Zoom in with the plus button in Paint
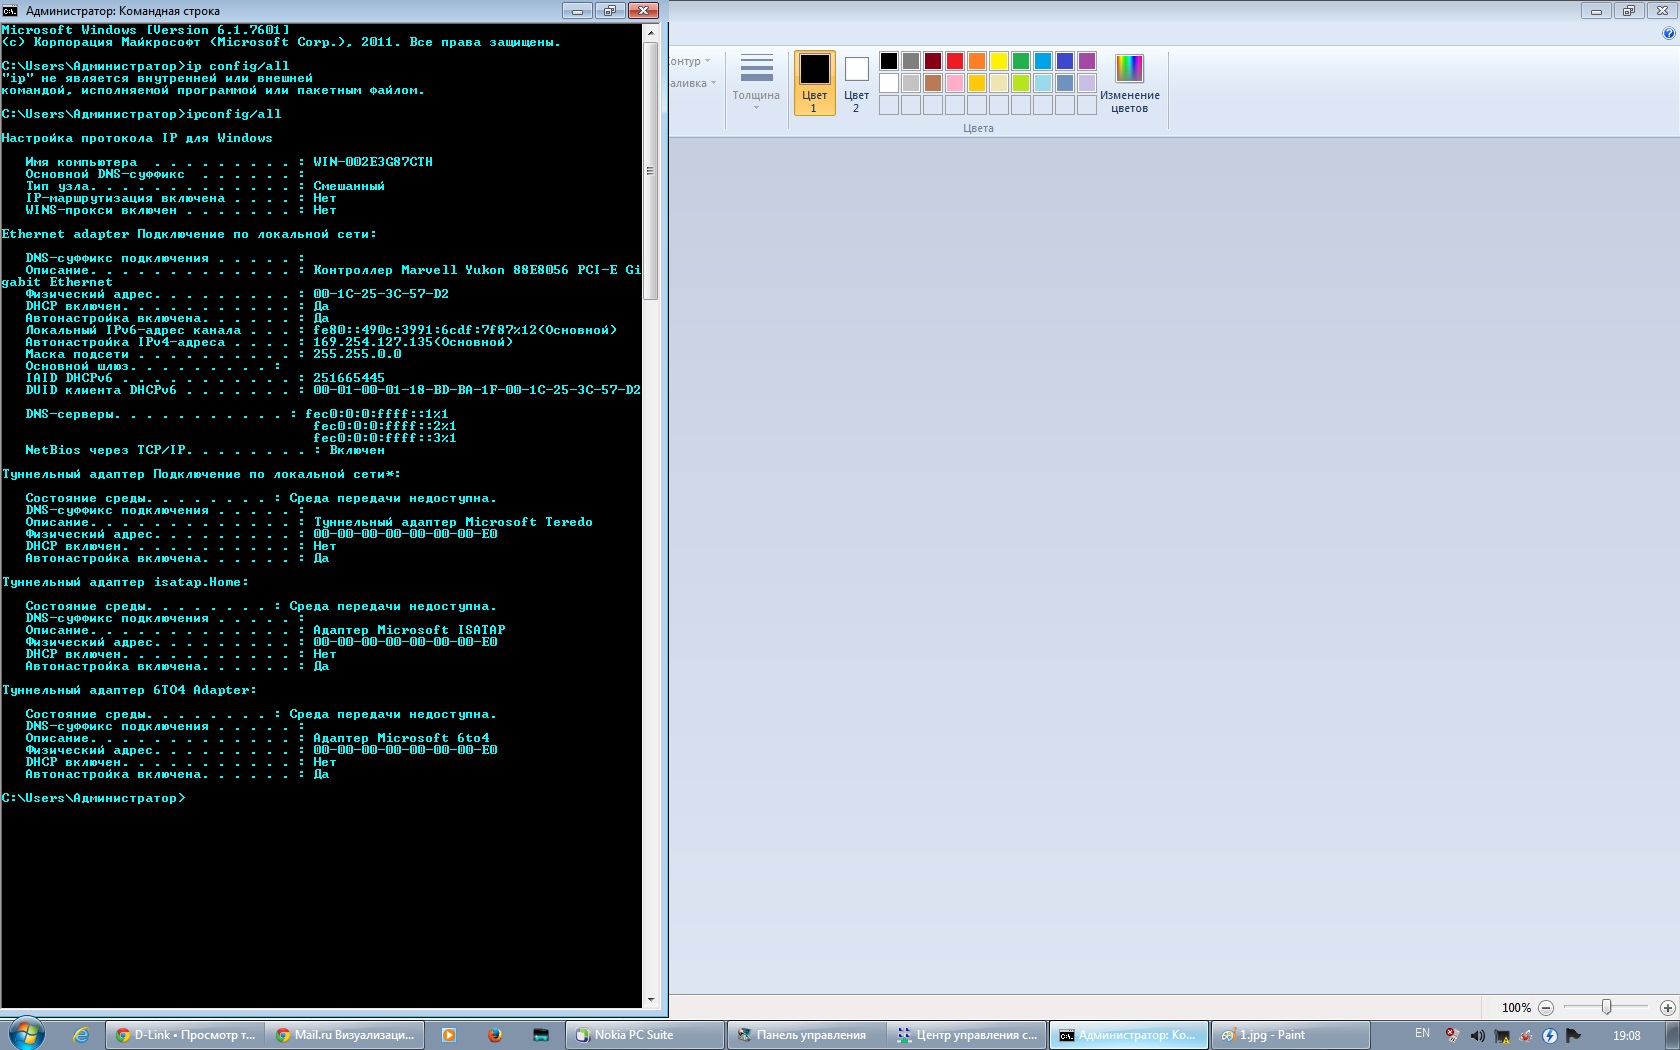 pos(1667,1008)
